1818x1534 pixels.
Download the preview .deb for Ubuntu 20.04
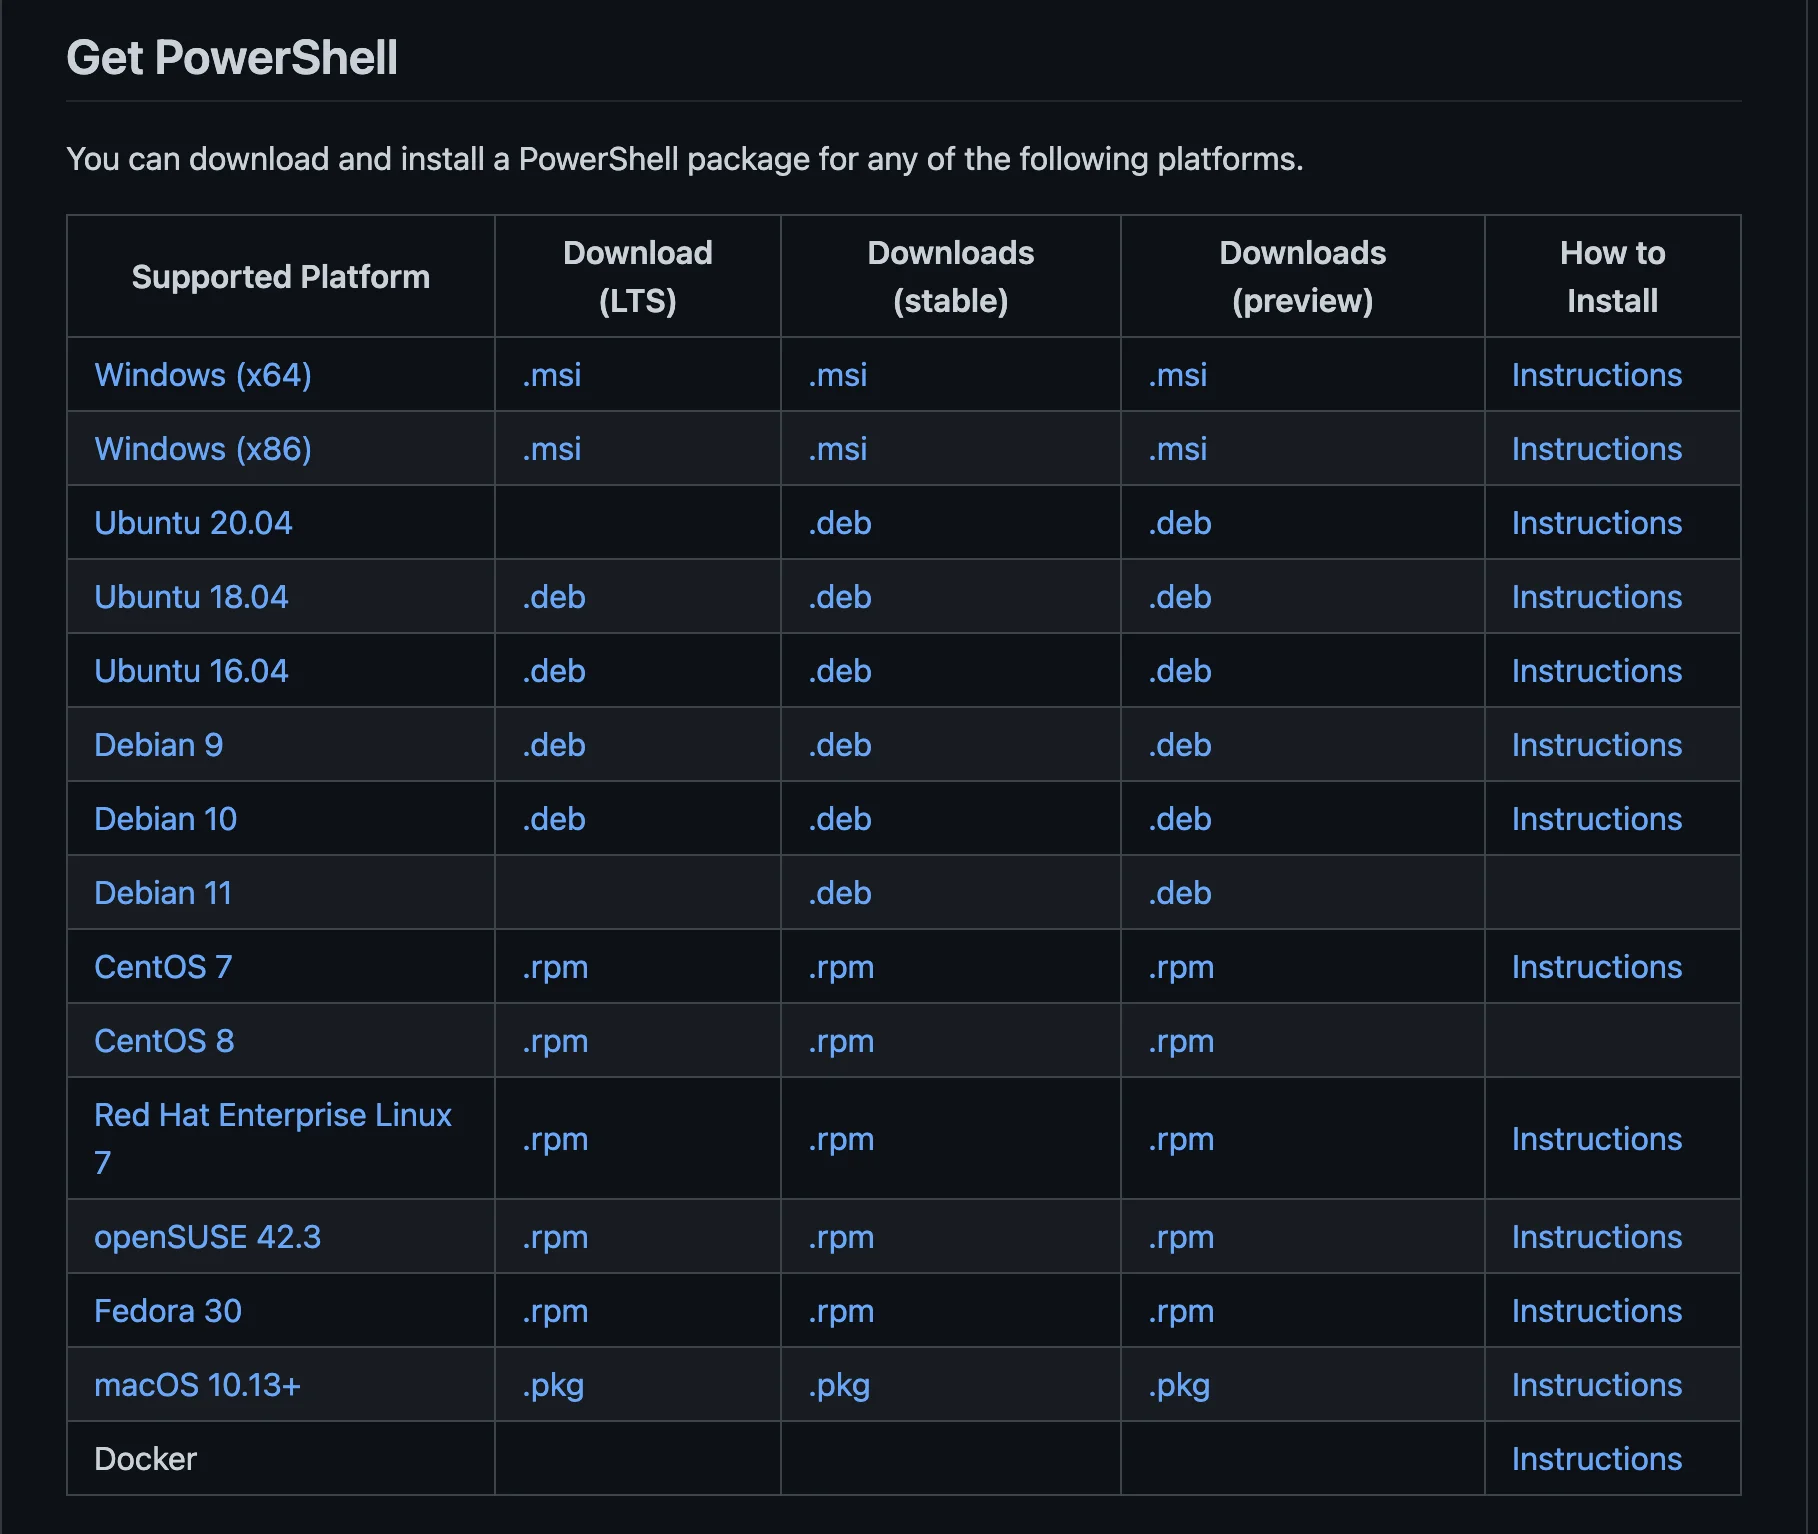click(1179, 523)
